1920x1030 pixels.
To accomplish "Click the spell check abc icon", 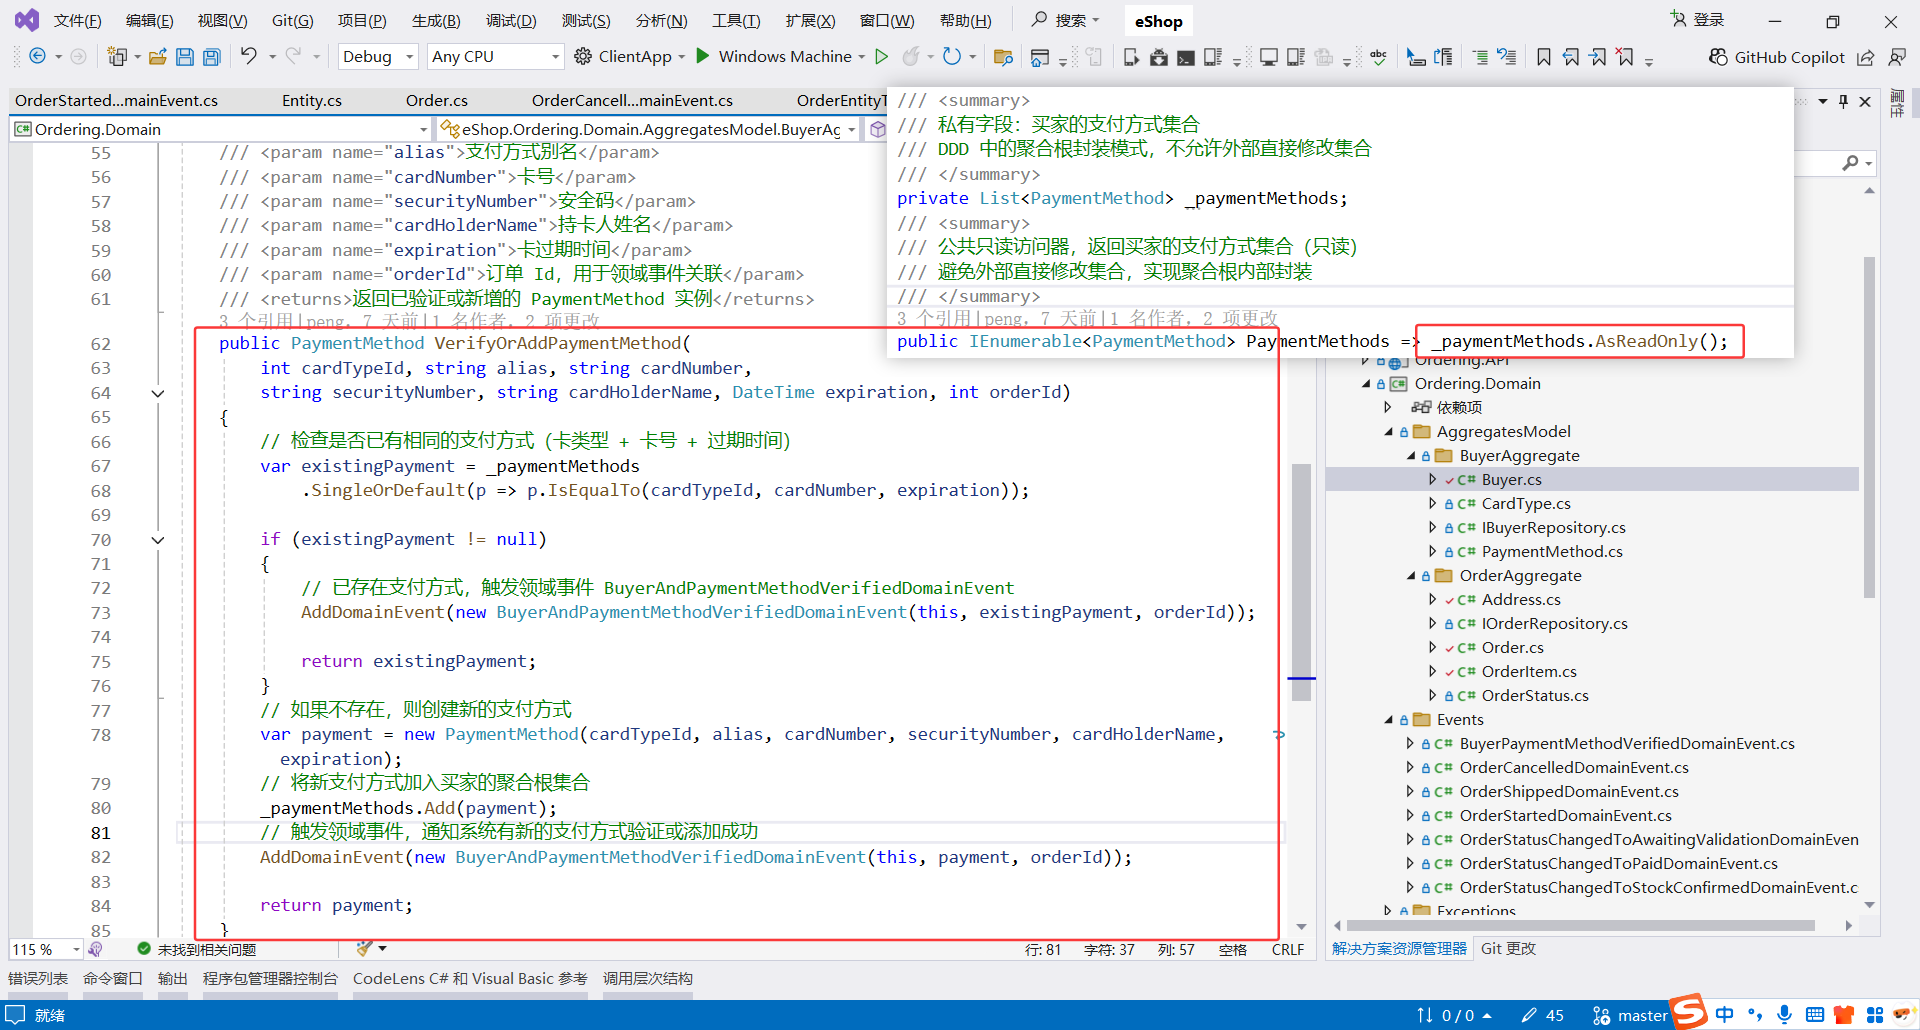I will [x=1378, y=57].
